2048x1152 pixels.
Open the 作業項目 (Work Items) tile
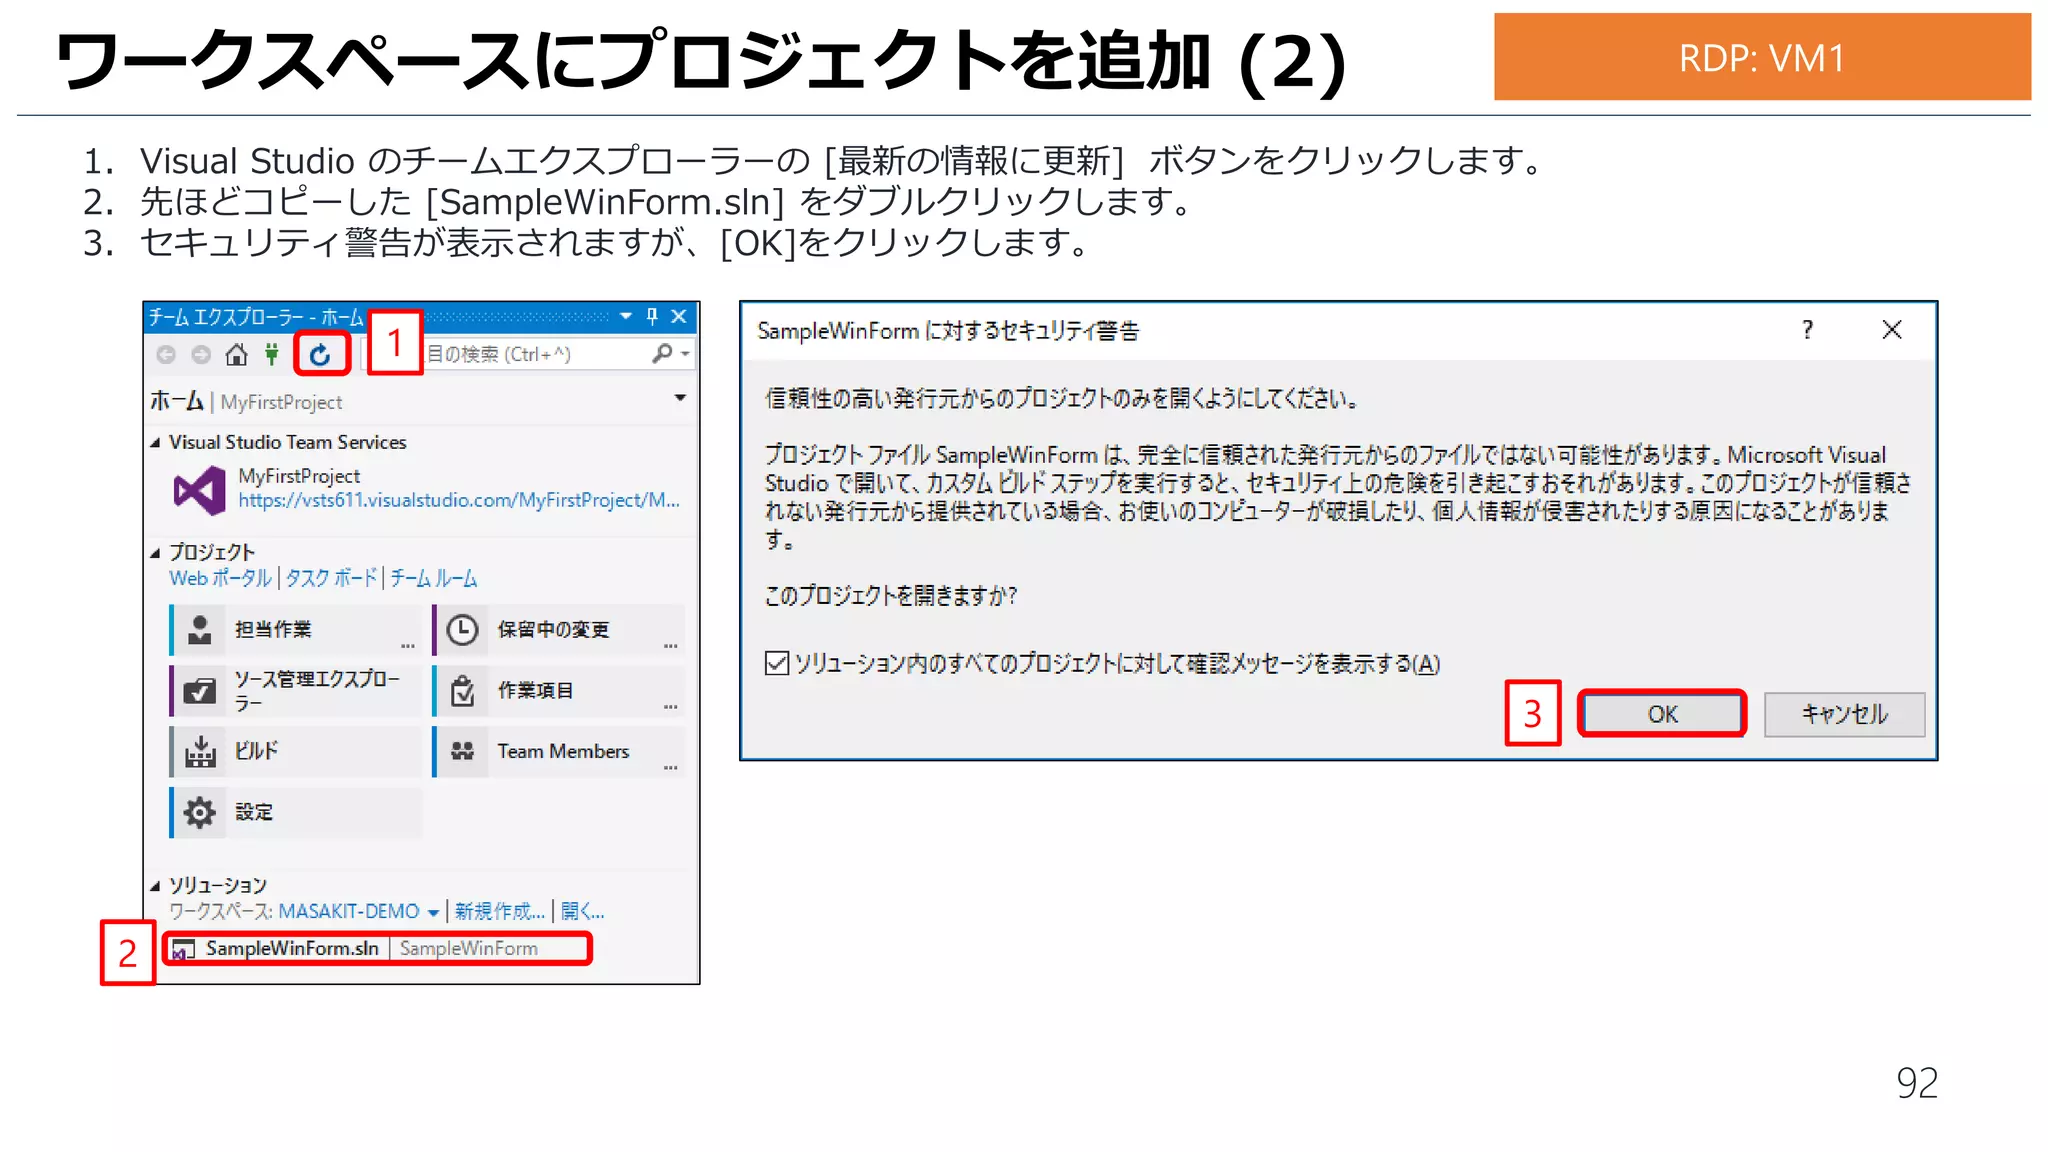558,691
